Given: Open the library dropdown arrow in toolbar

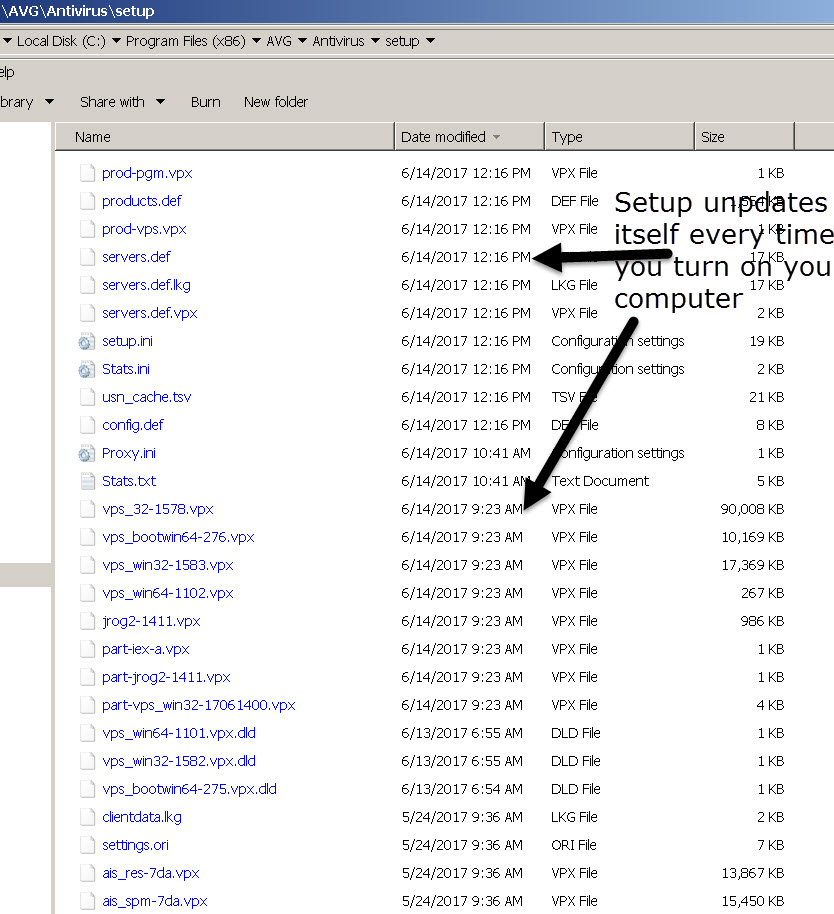Looking at the screenshot, I should tap(50, 102).
